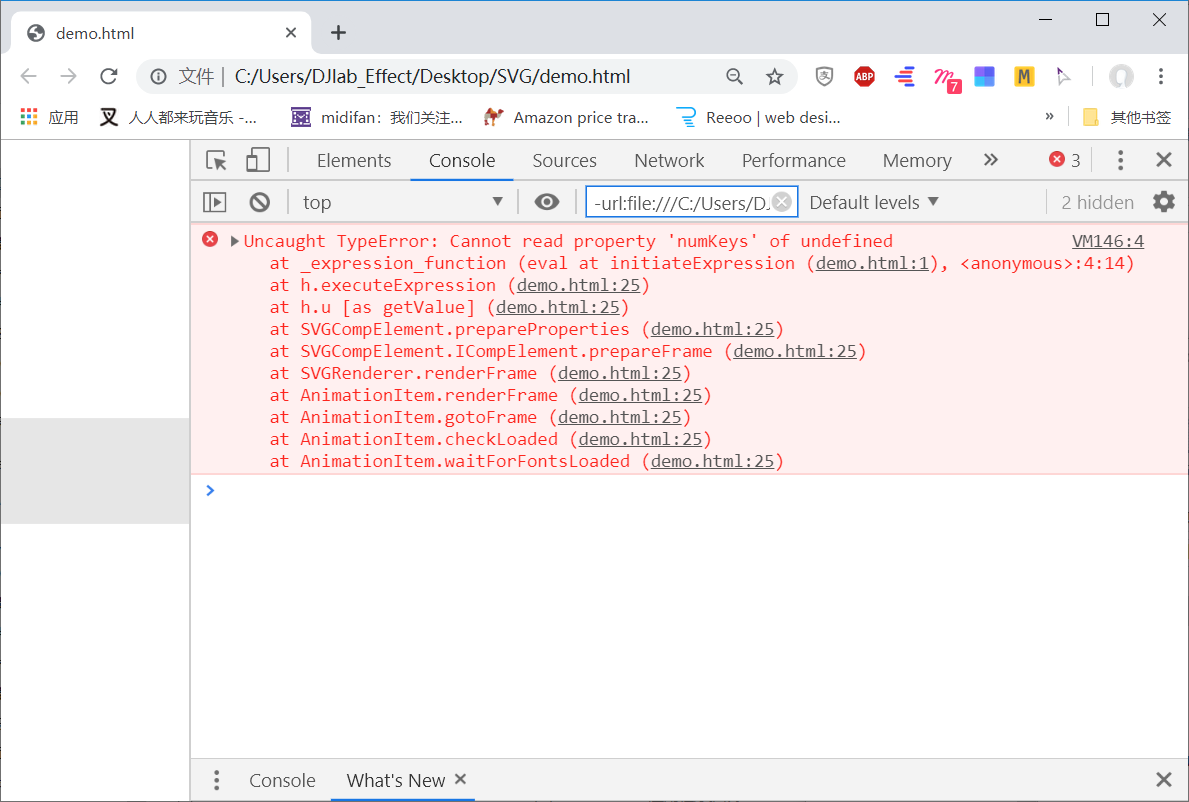Show hidden bookmarks via the double chevron
This screenshot has width=1189, height=802.
1049,116
